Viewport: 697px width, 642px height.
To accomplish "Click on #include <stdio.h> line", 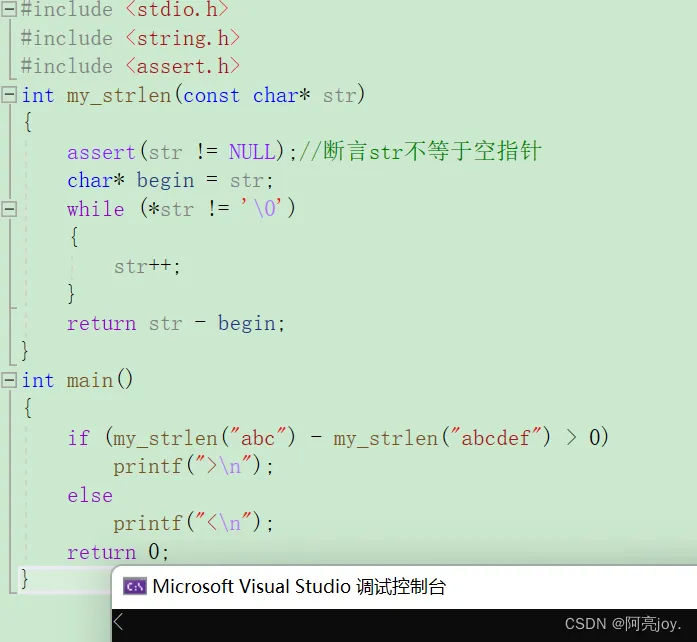I will click(124, 10).
